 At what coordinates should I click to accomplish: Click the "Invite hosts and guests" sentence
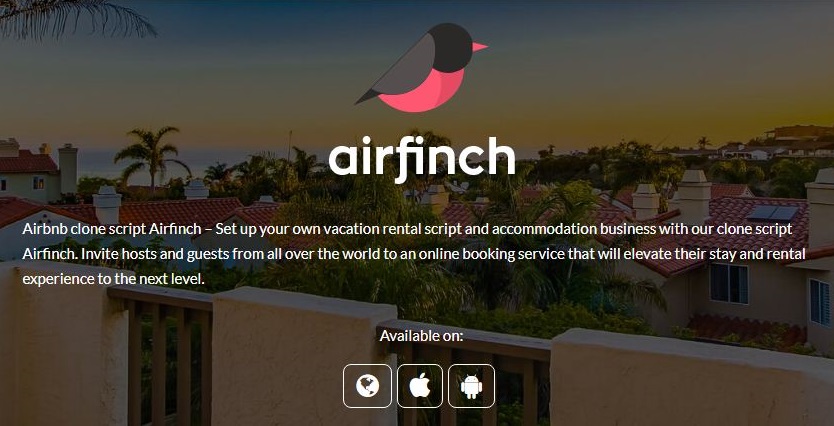147,254
